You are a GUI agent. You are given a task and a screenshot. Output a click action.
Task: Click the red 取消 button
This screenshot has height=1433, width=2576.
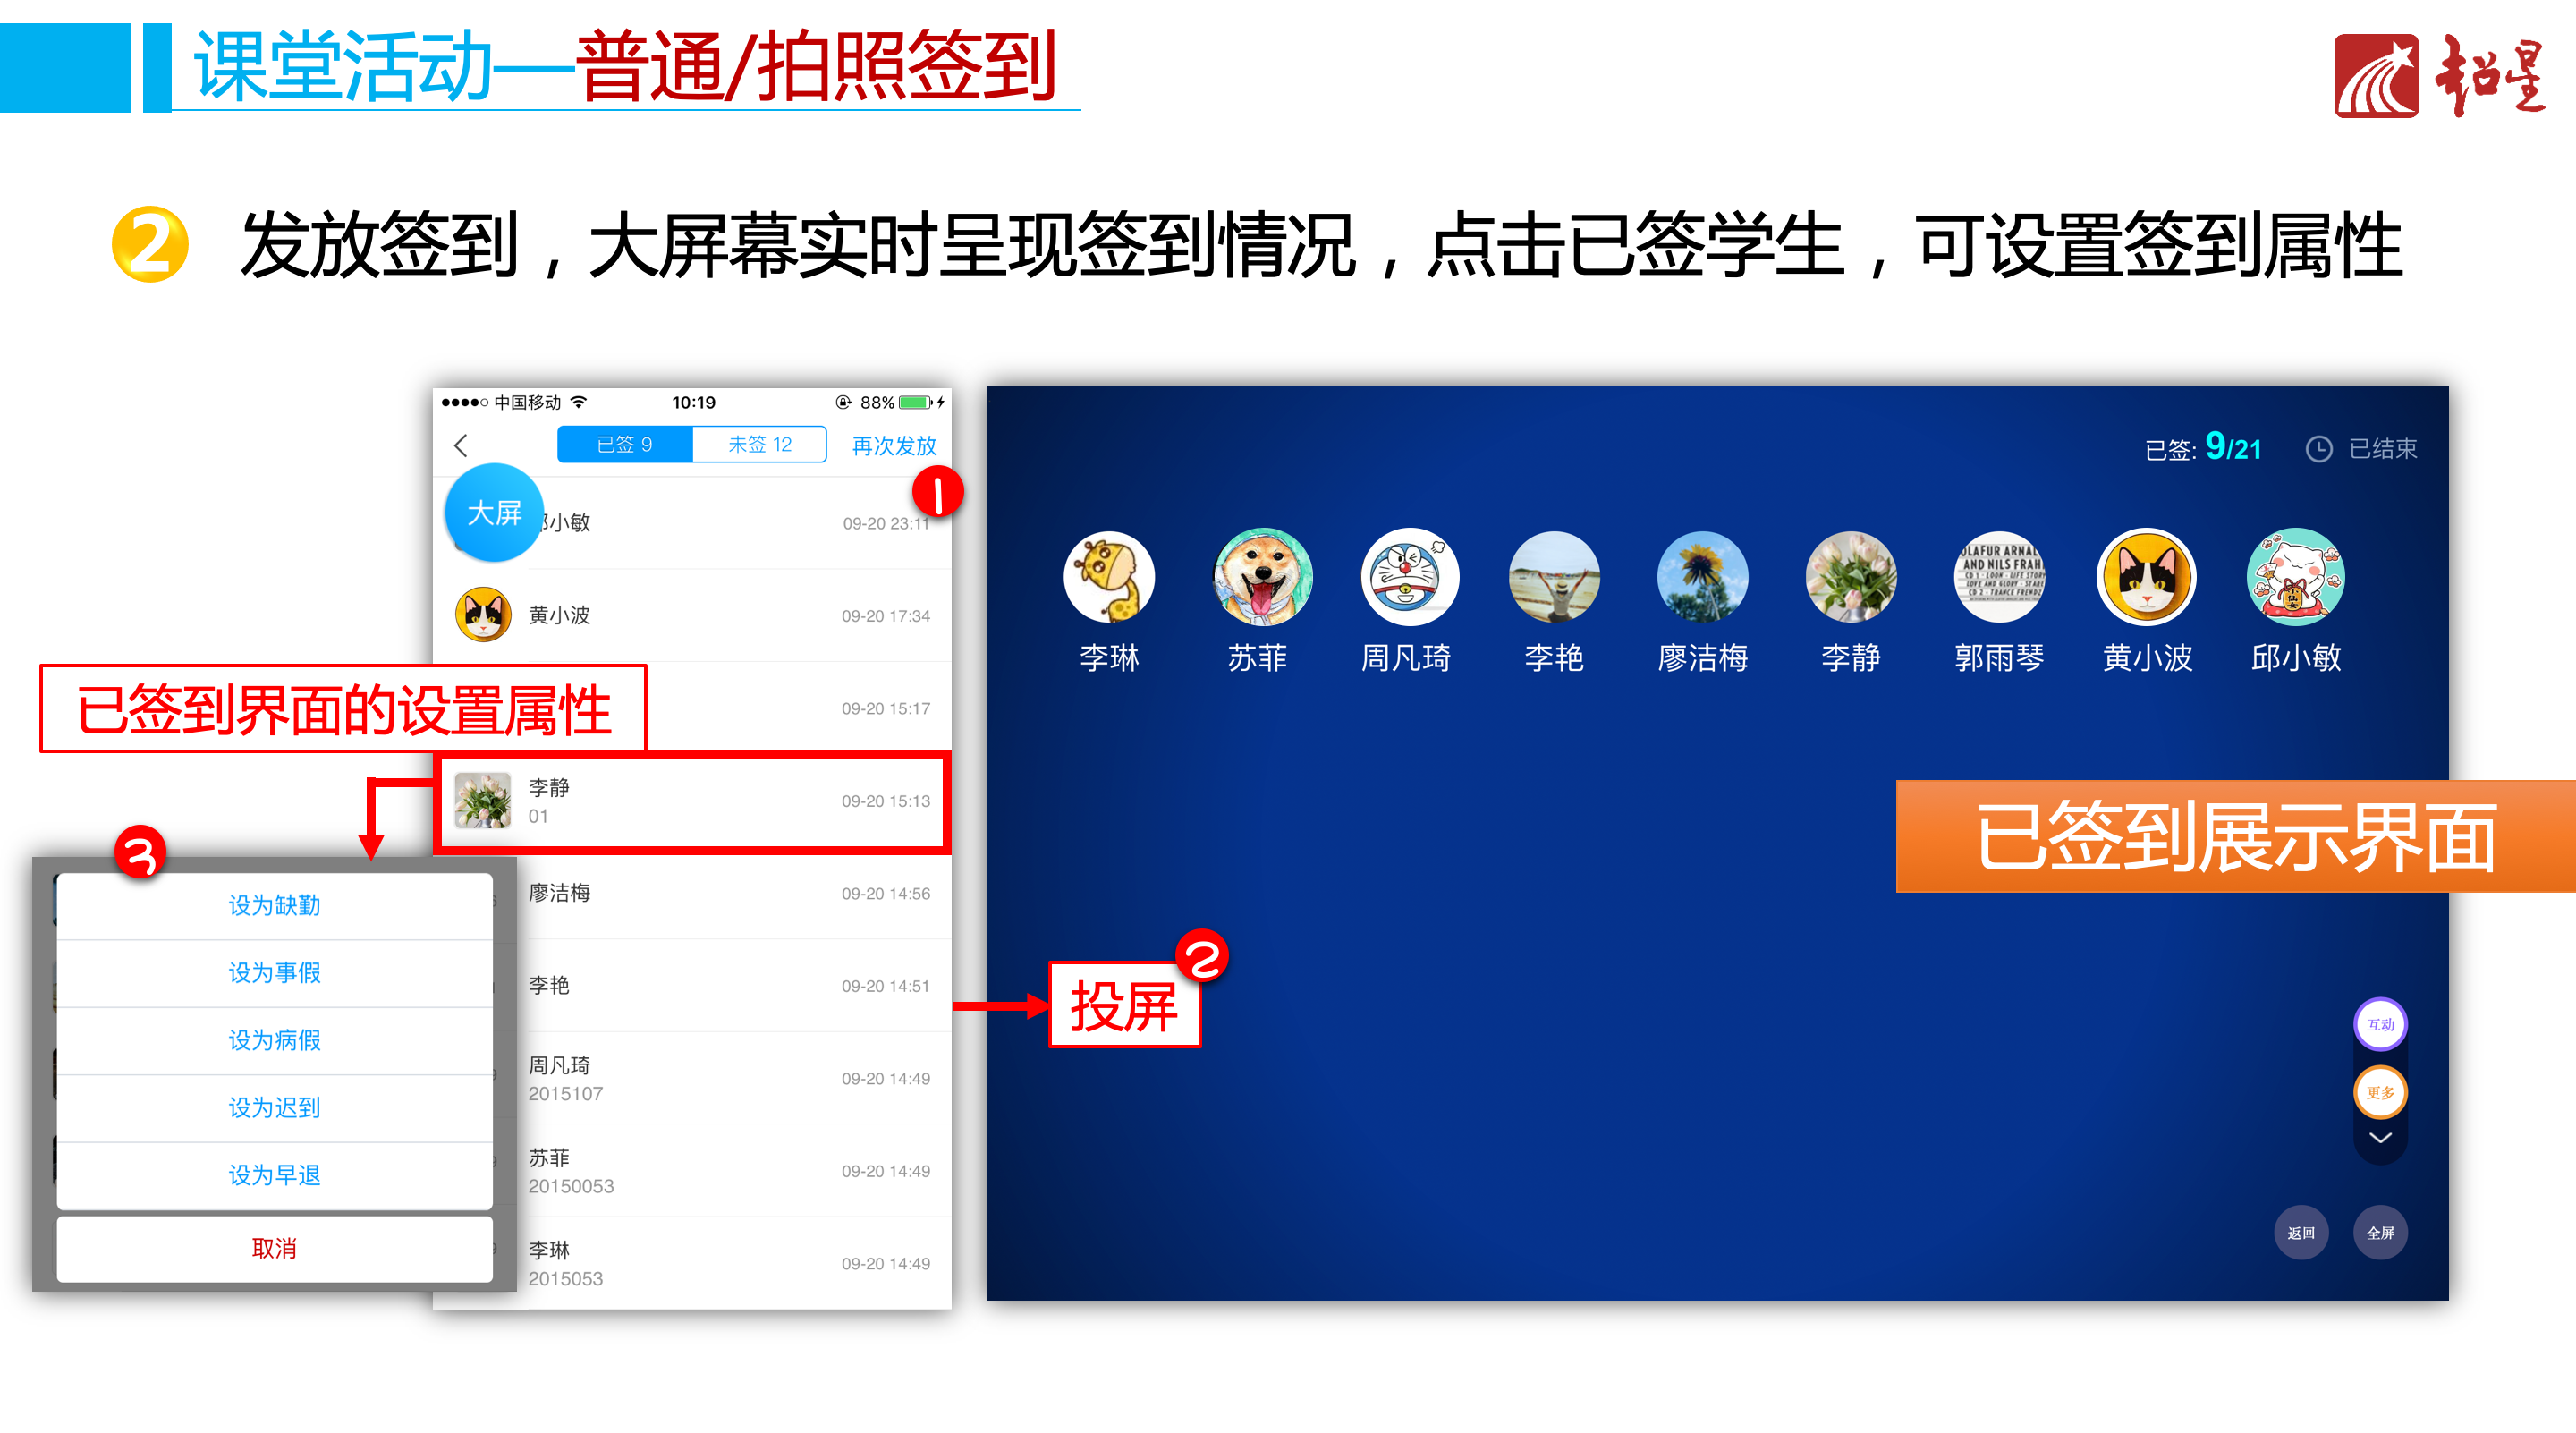(x=275, y=1248)
